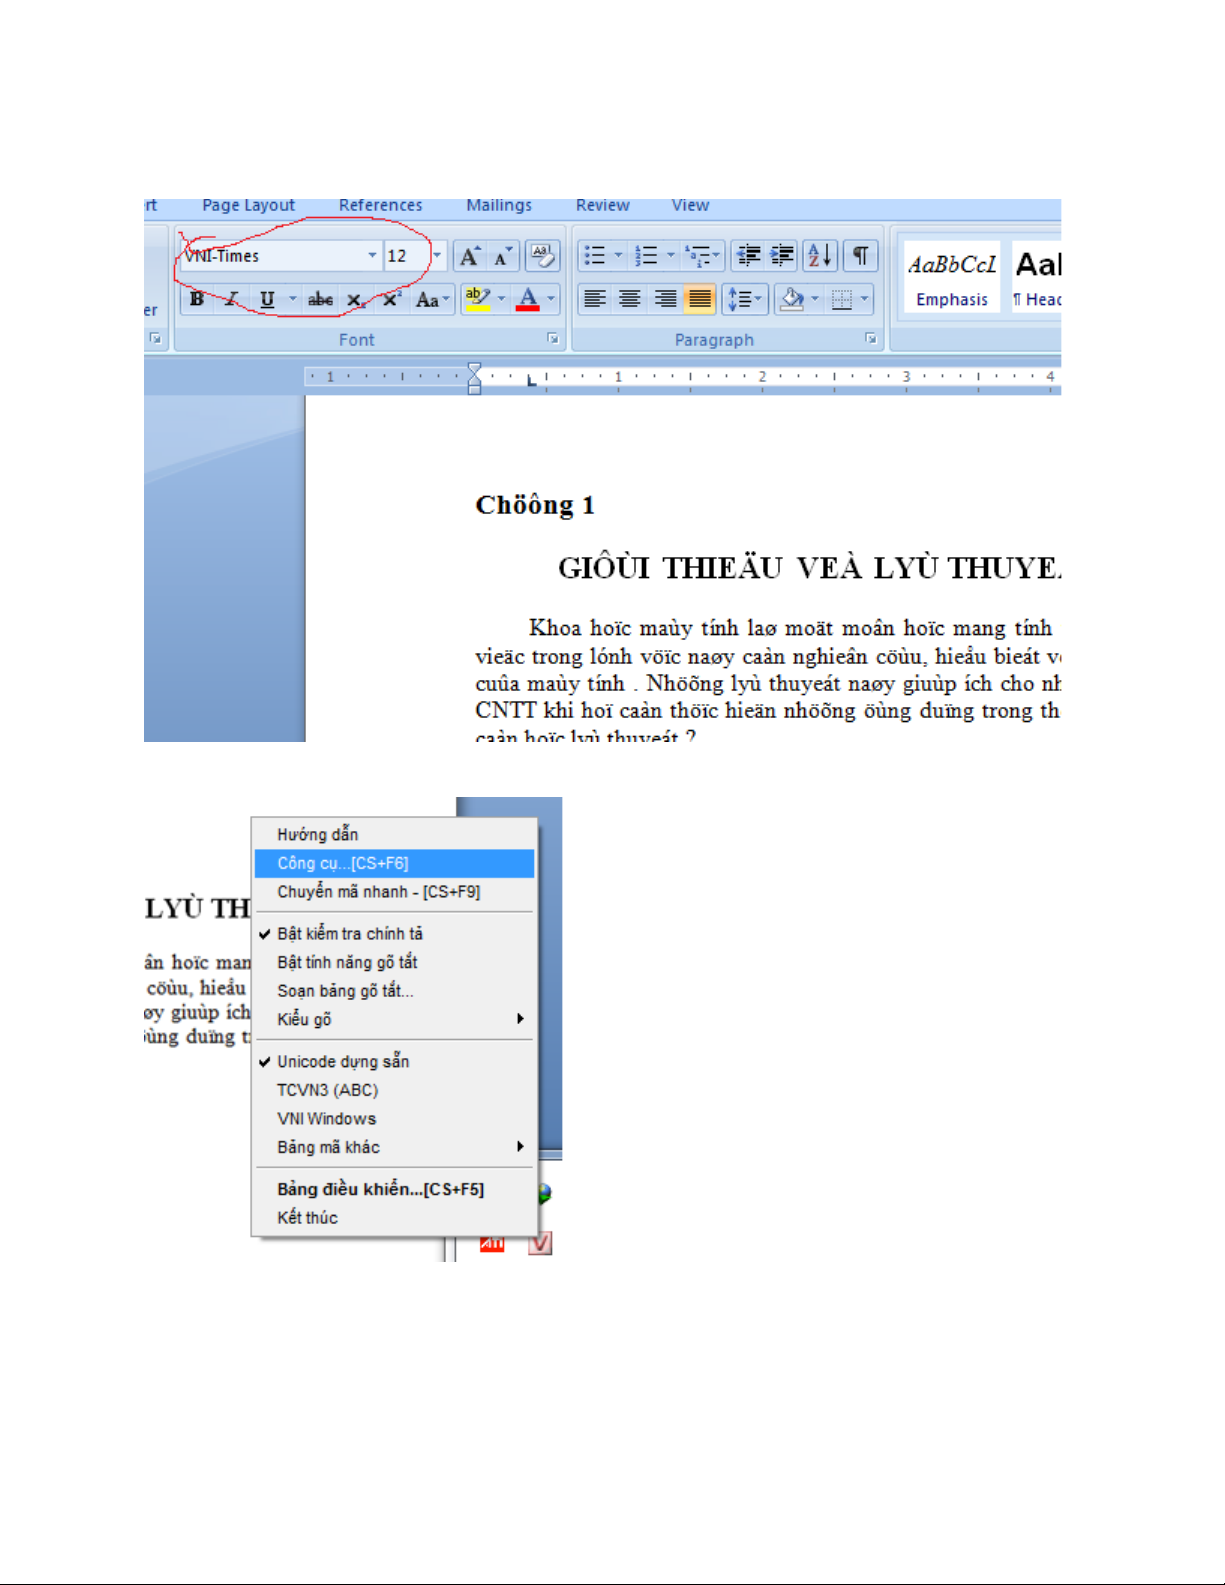1225x1585 pixels.
Task: Apply Bullets list formatting
Action: tap(595, 256)
